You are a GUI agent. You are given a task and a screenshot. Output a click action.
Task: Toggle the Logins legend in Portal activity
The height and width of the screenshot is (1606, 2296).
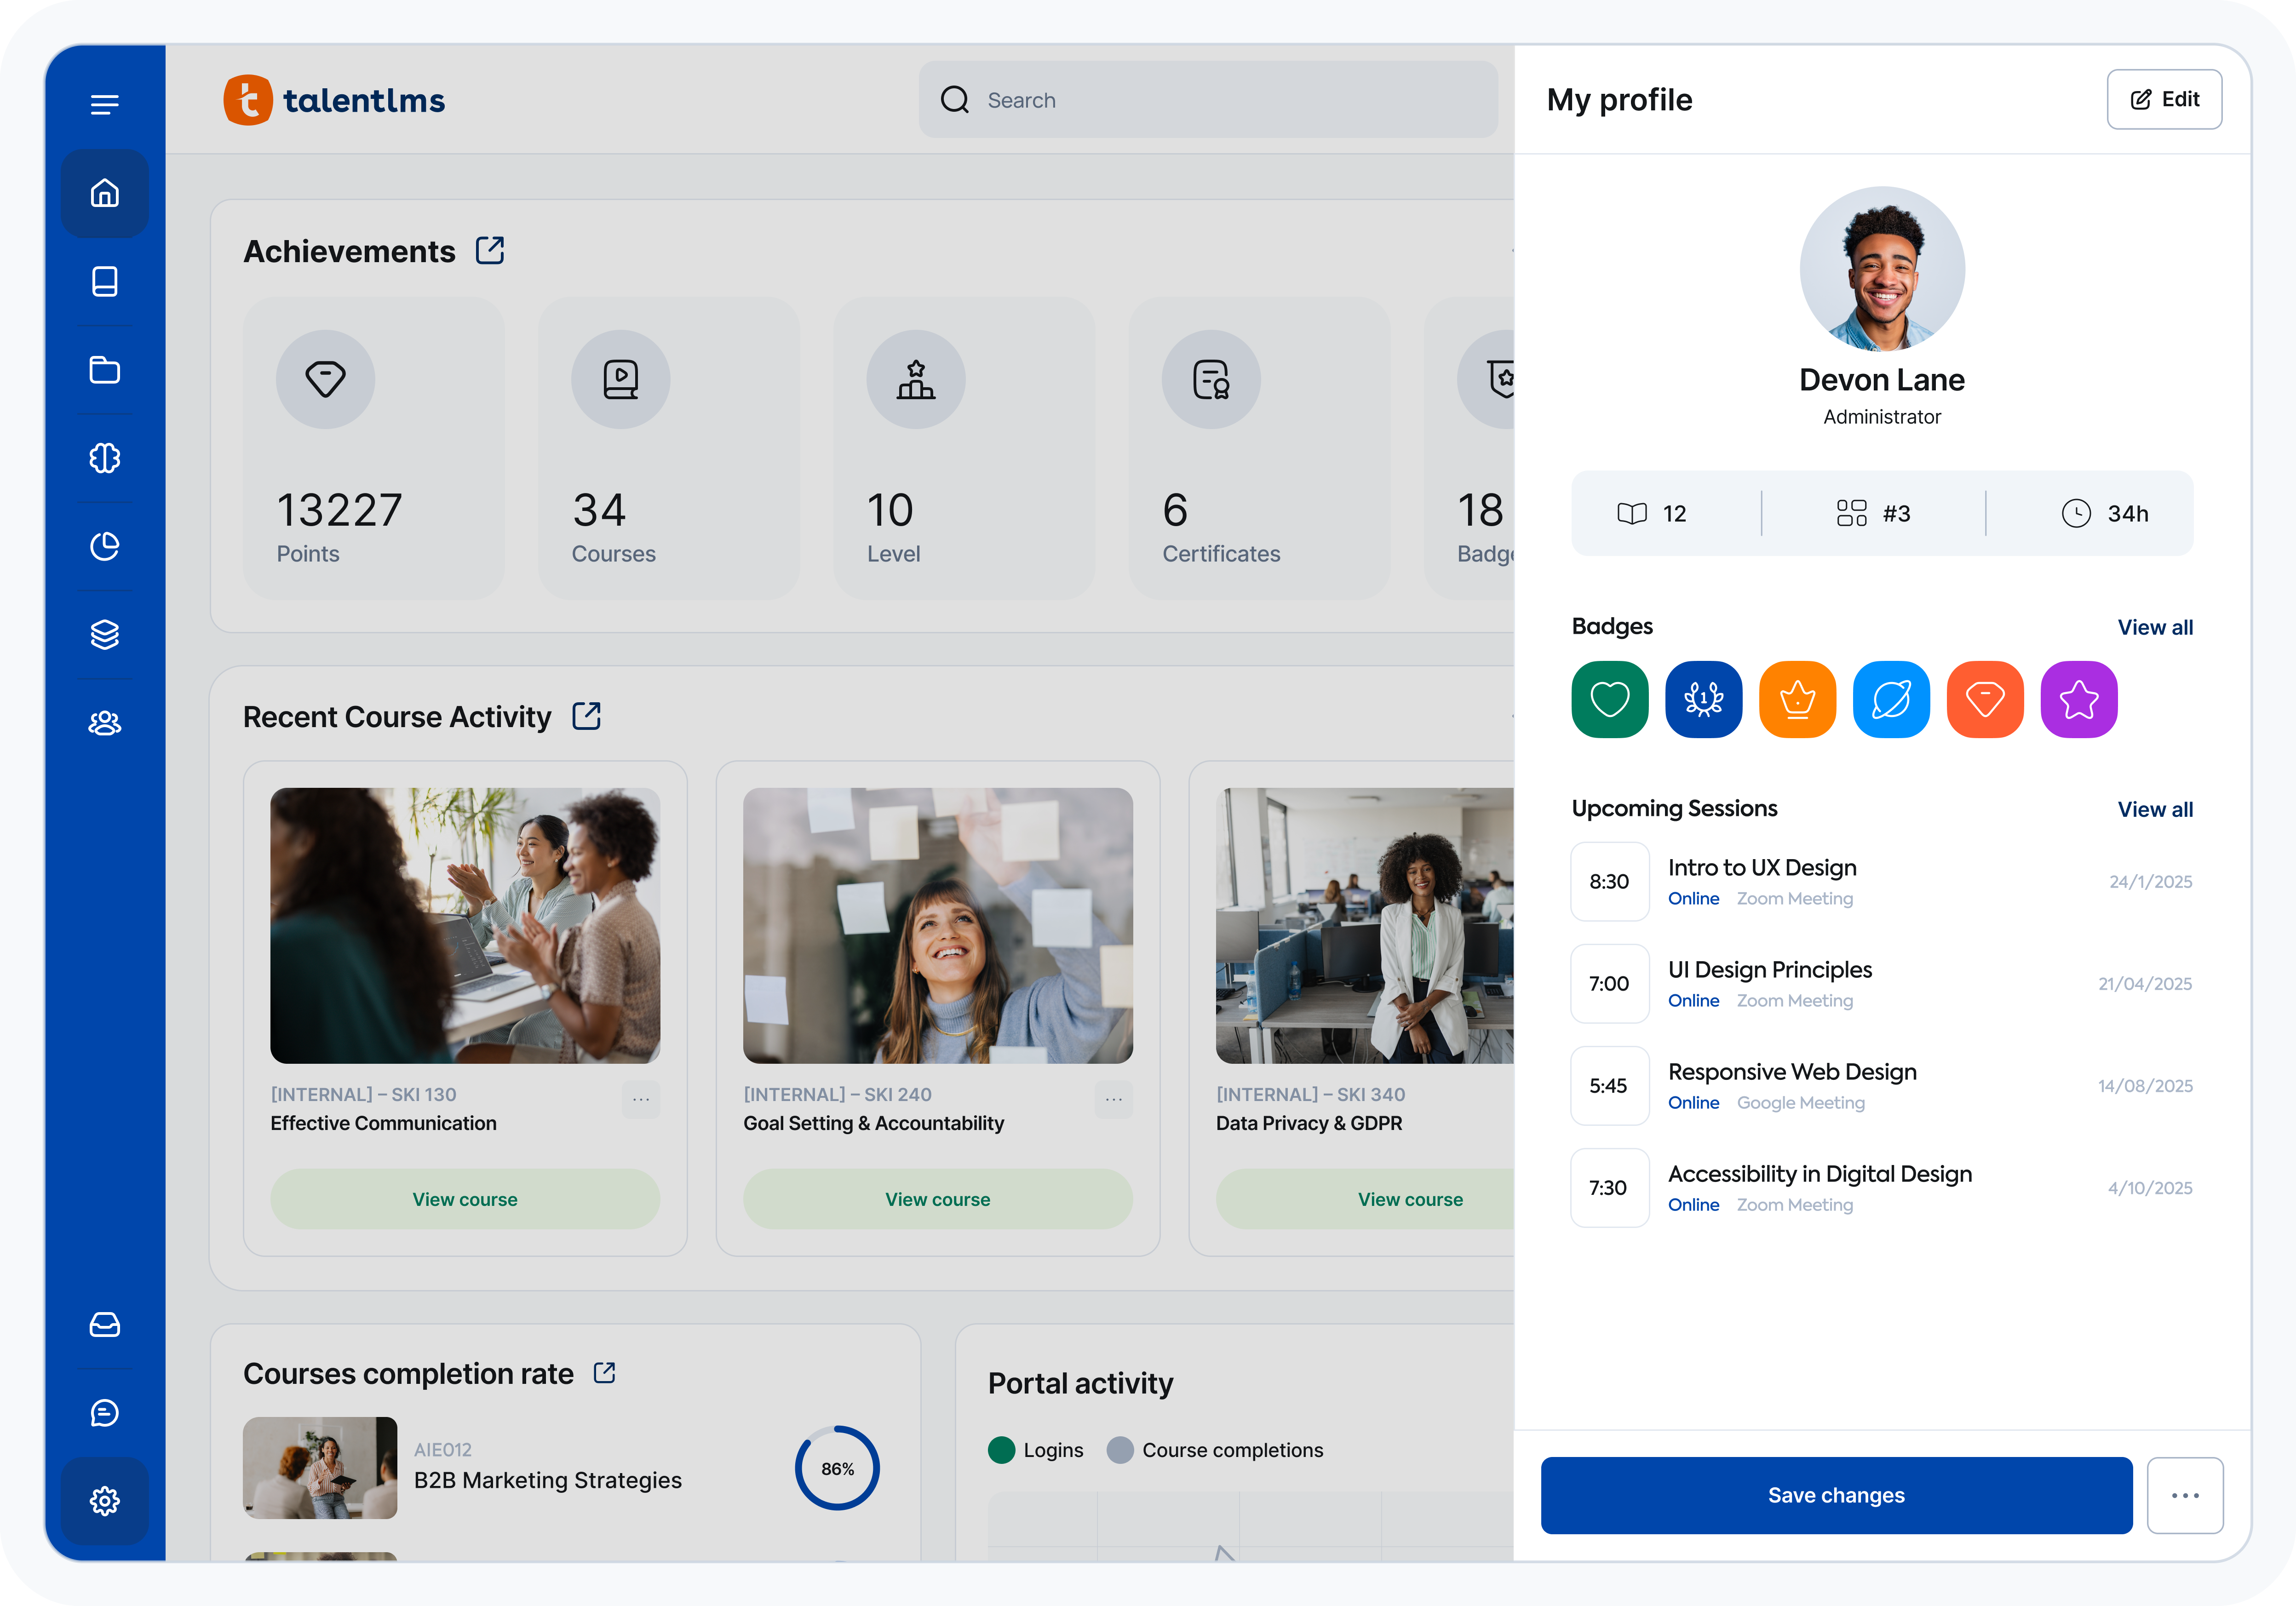point(1002,1450)
